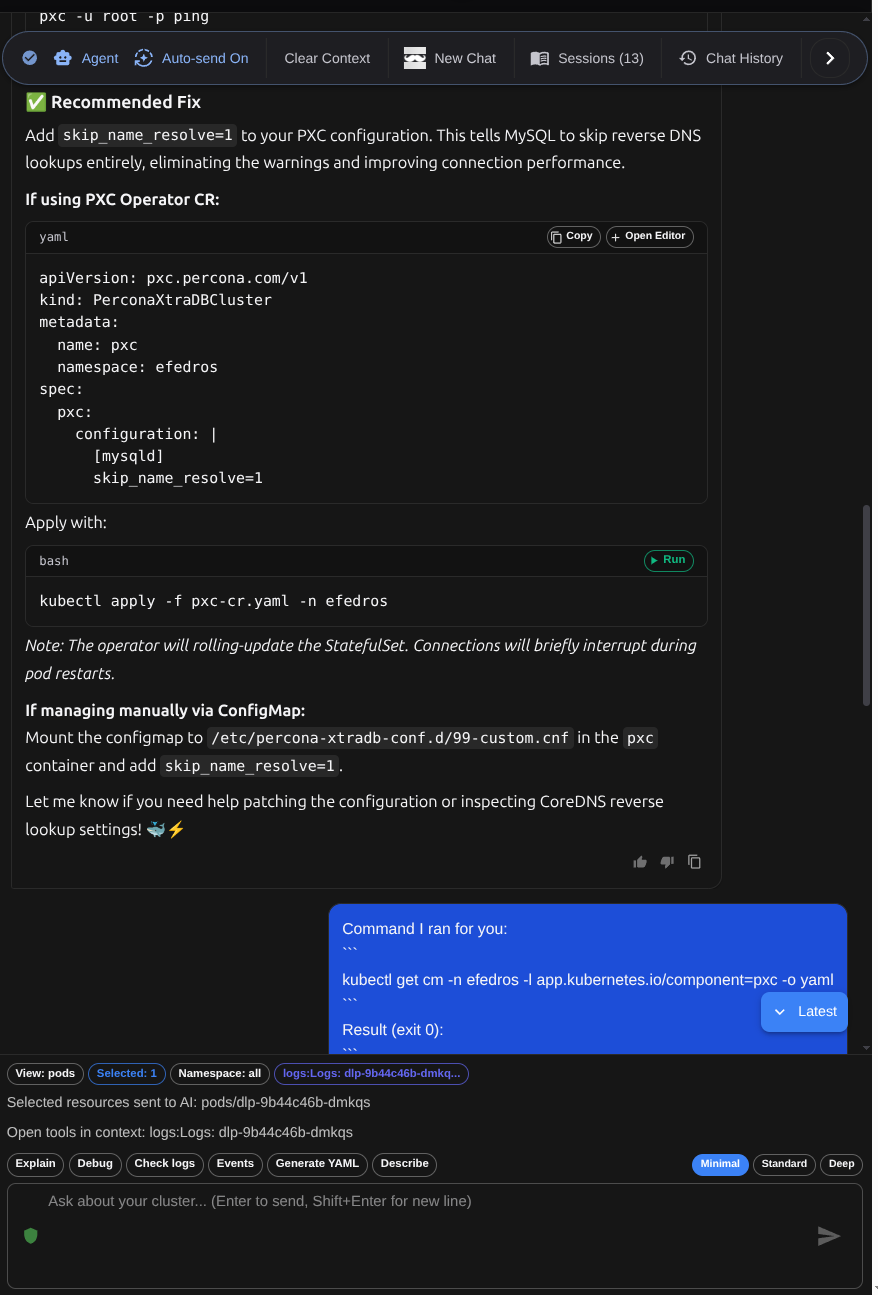Choose the Debug quick action
The width and height of the screenshot is (878, 1295).
coord(95,1163)
